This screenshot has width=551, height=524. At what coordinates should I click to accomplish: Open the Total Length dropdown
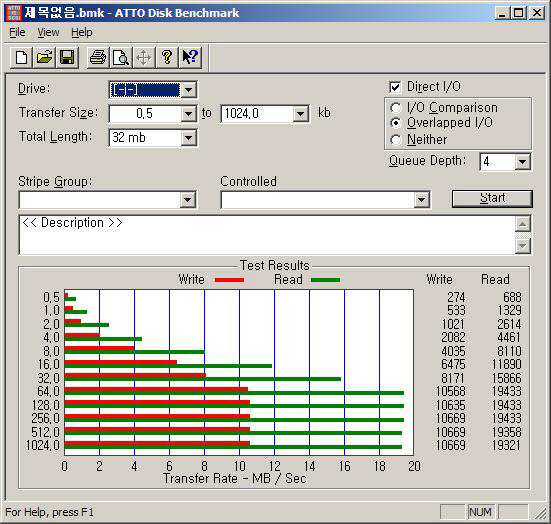tap(189, 138)
